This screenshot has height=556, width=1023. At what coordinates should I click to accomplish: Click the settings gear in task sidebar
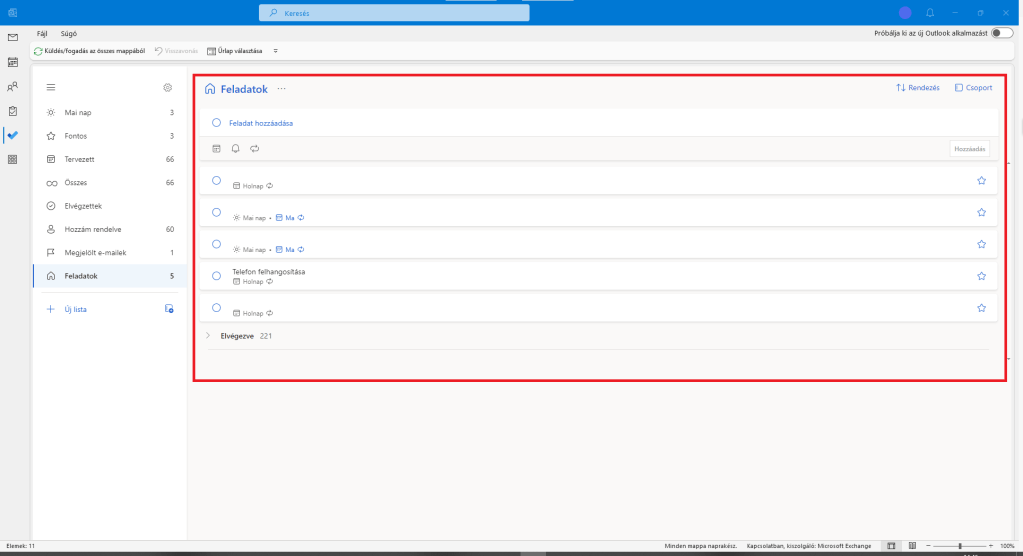(168, 88)
